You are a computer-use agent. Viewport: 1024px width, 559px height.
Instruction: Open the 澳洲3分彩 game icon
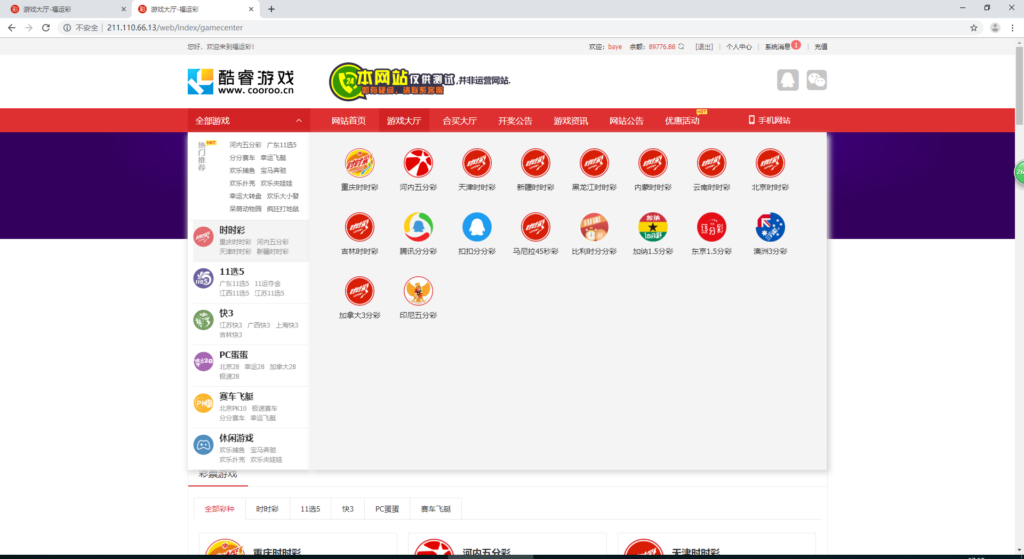770,228
